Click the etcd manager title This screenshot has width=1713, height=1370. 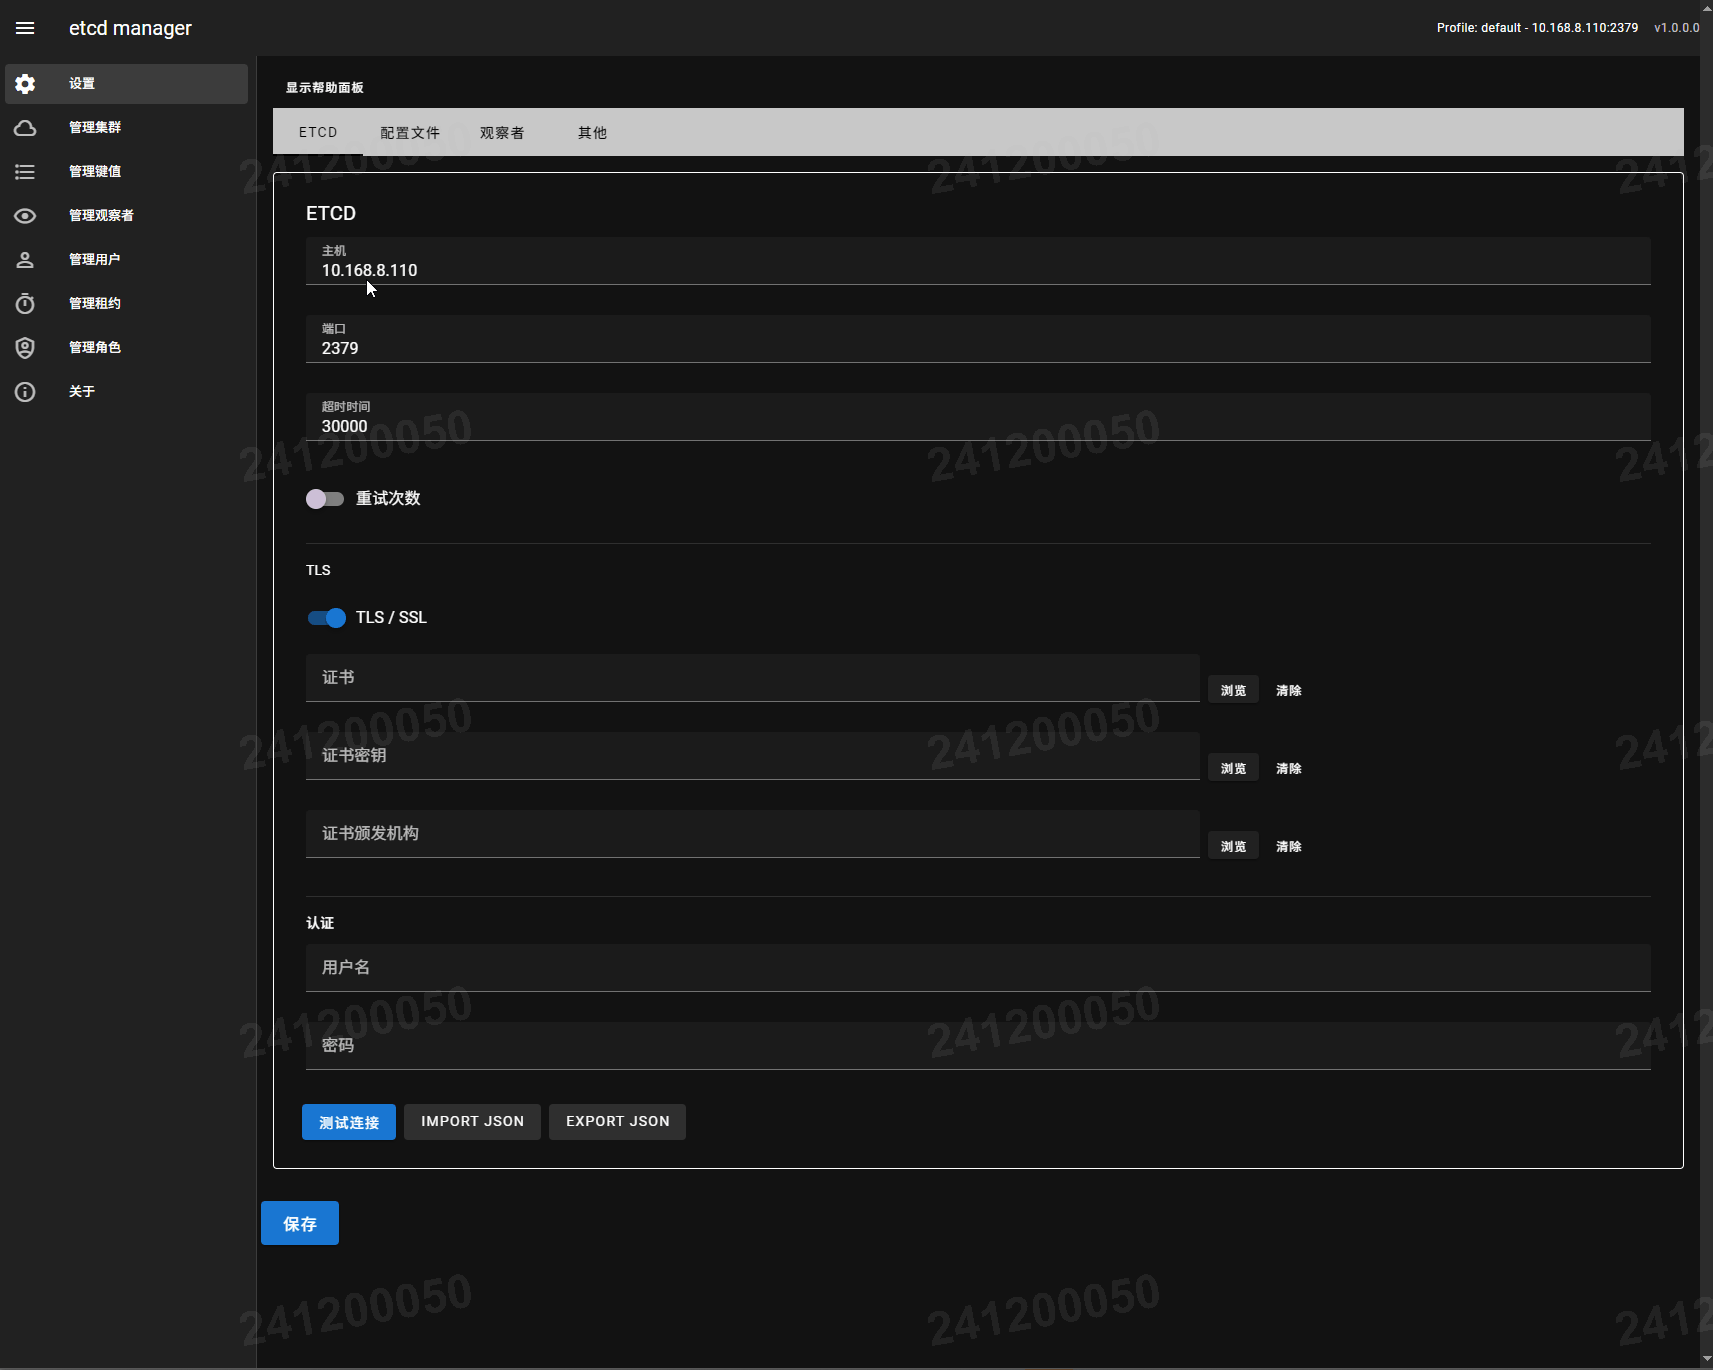pyautogui.click(x=130, y=28)
